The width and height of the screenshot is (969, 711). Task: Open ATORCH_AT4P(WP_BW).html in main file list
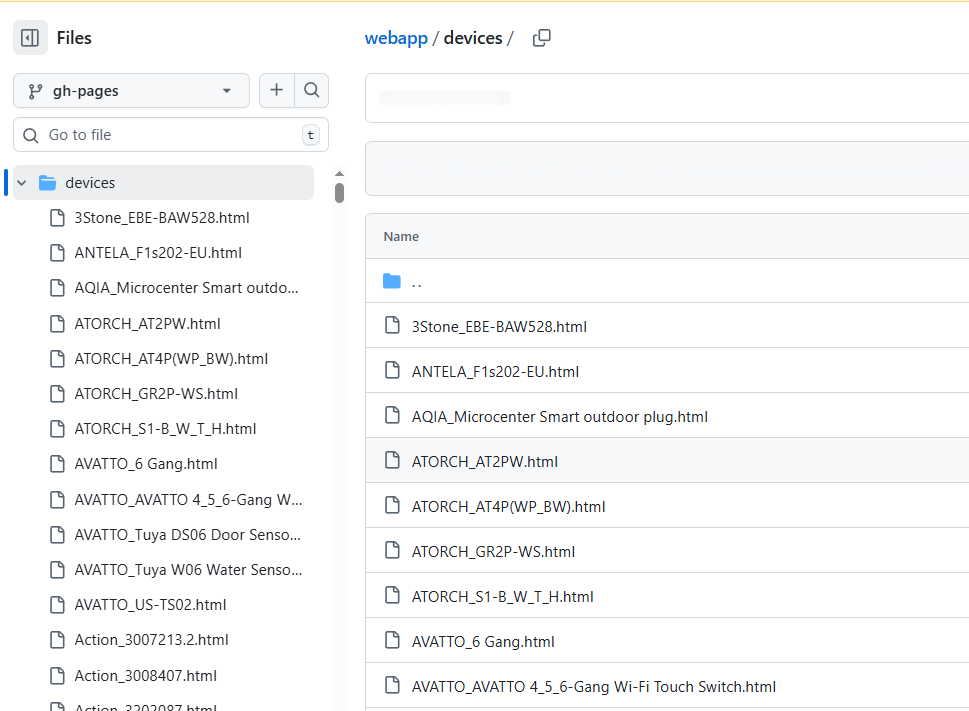coord(509,507)
